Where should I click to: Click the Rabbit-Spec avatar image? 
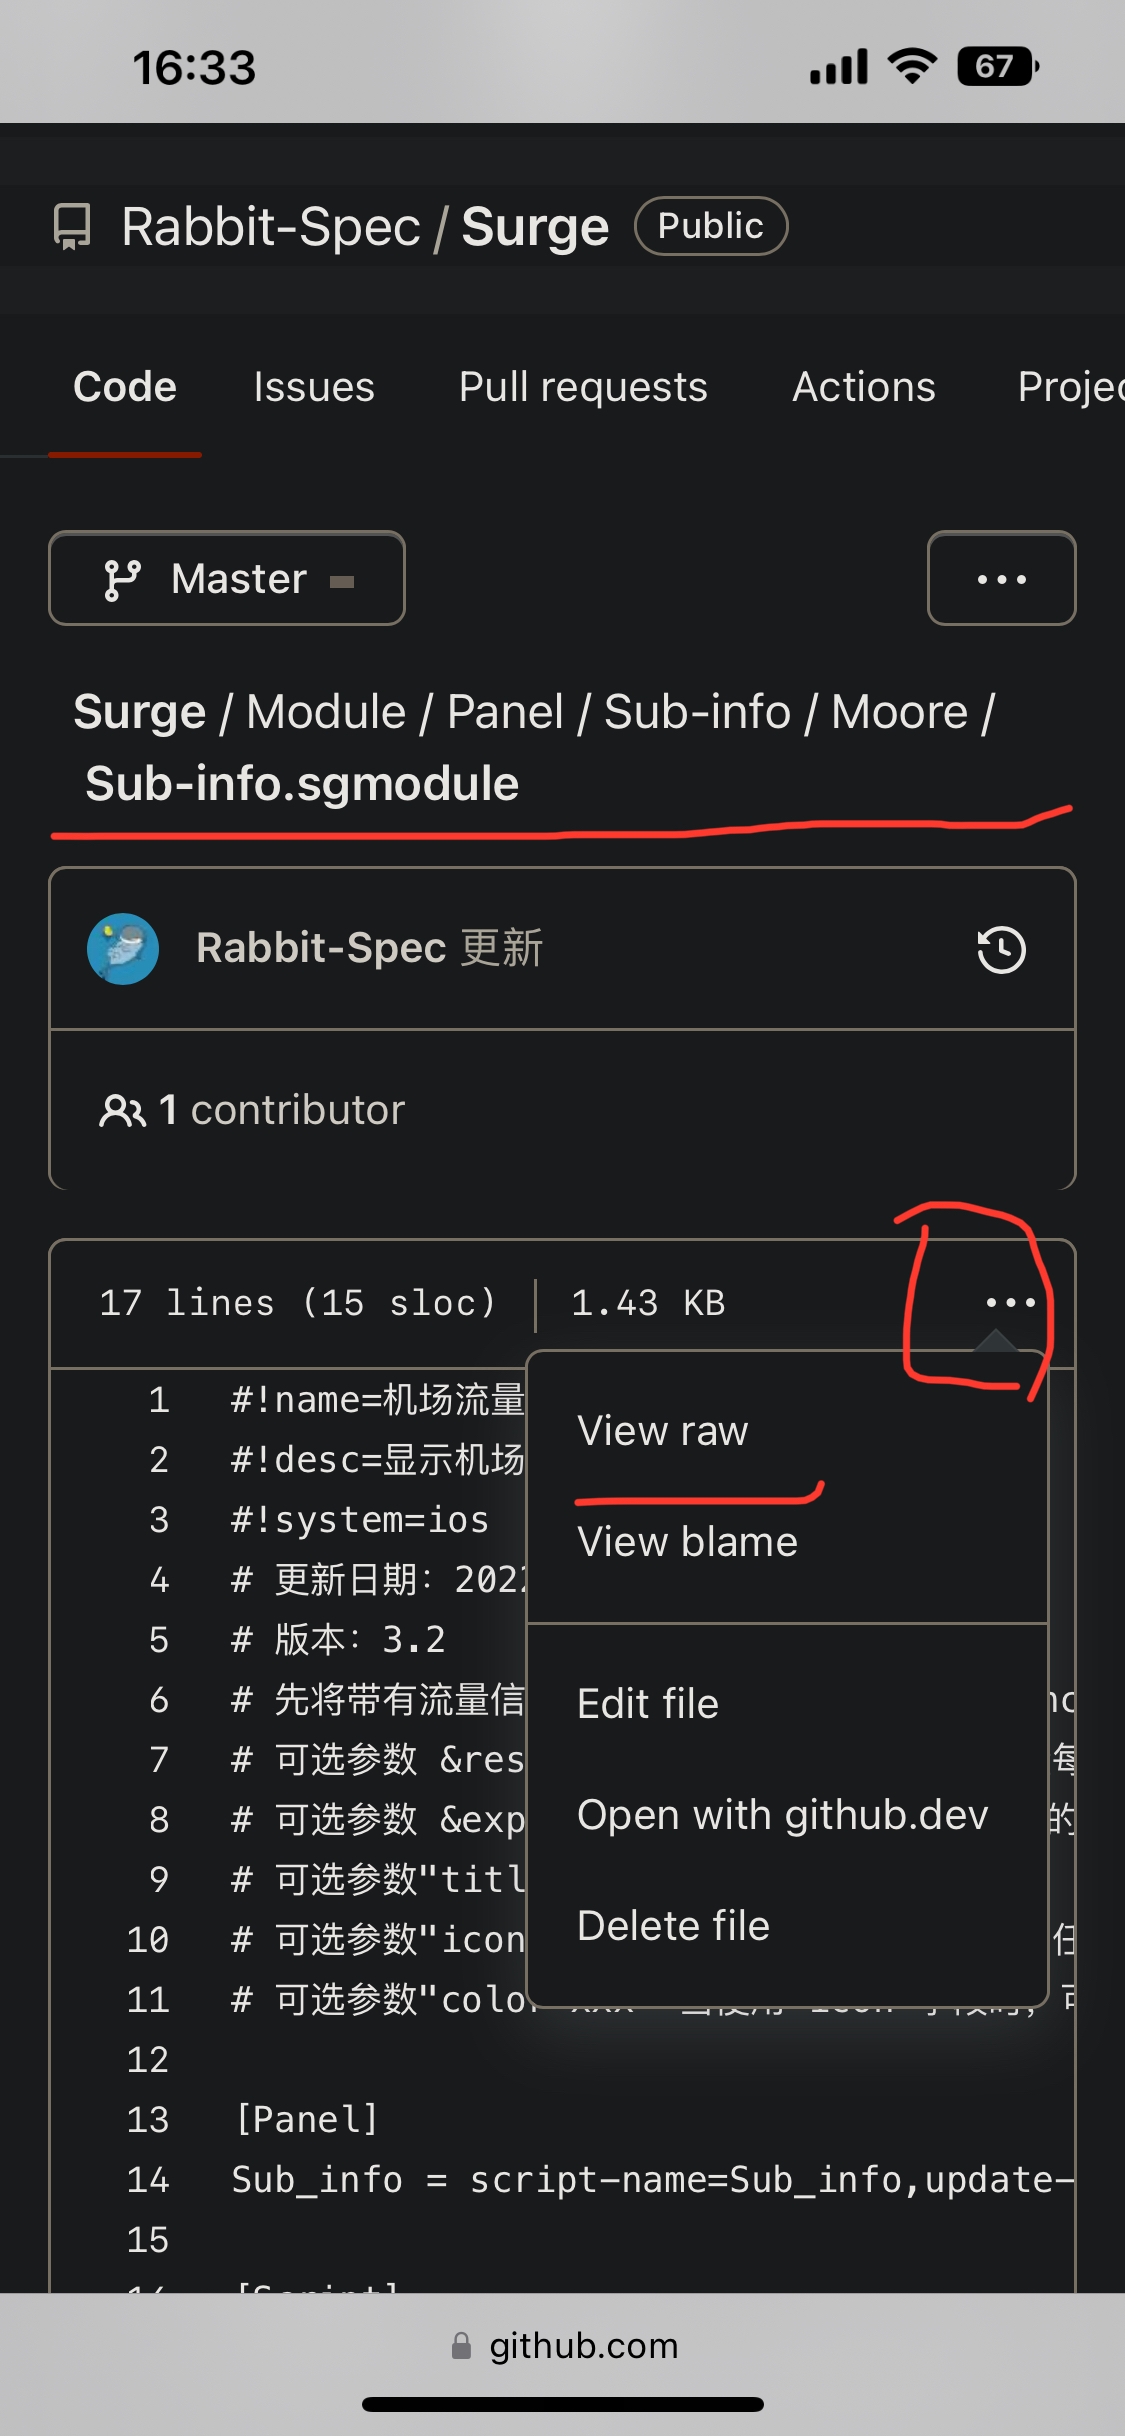click(123, 949)
